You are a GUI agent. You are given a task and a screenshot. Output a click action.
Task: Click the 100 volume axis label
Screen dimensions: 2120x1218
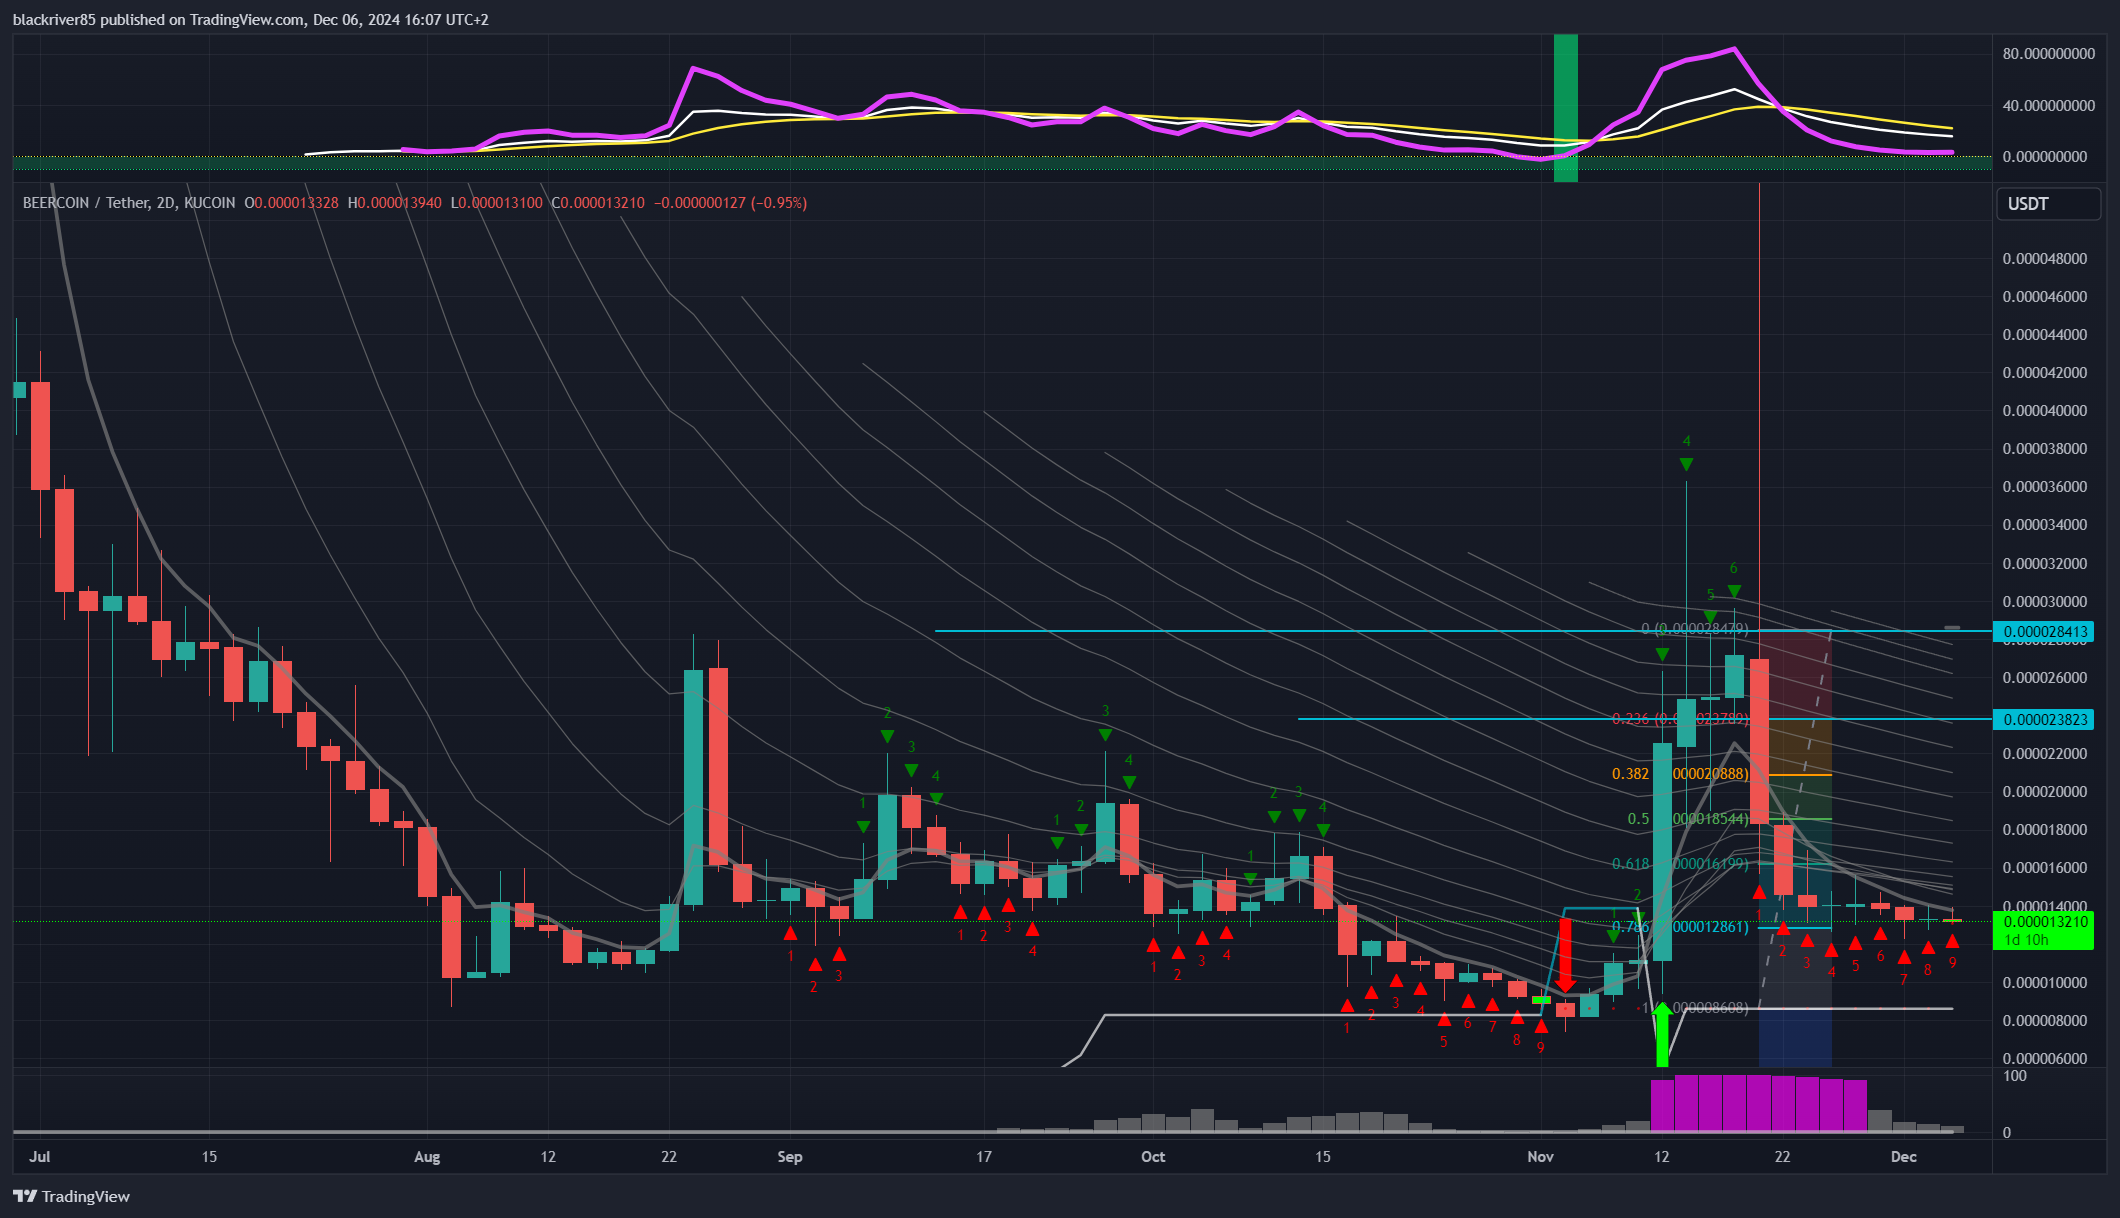tap(2015, 1076)
